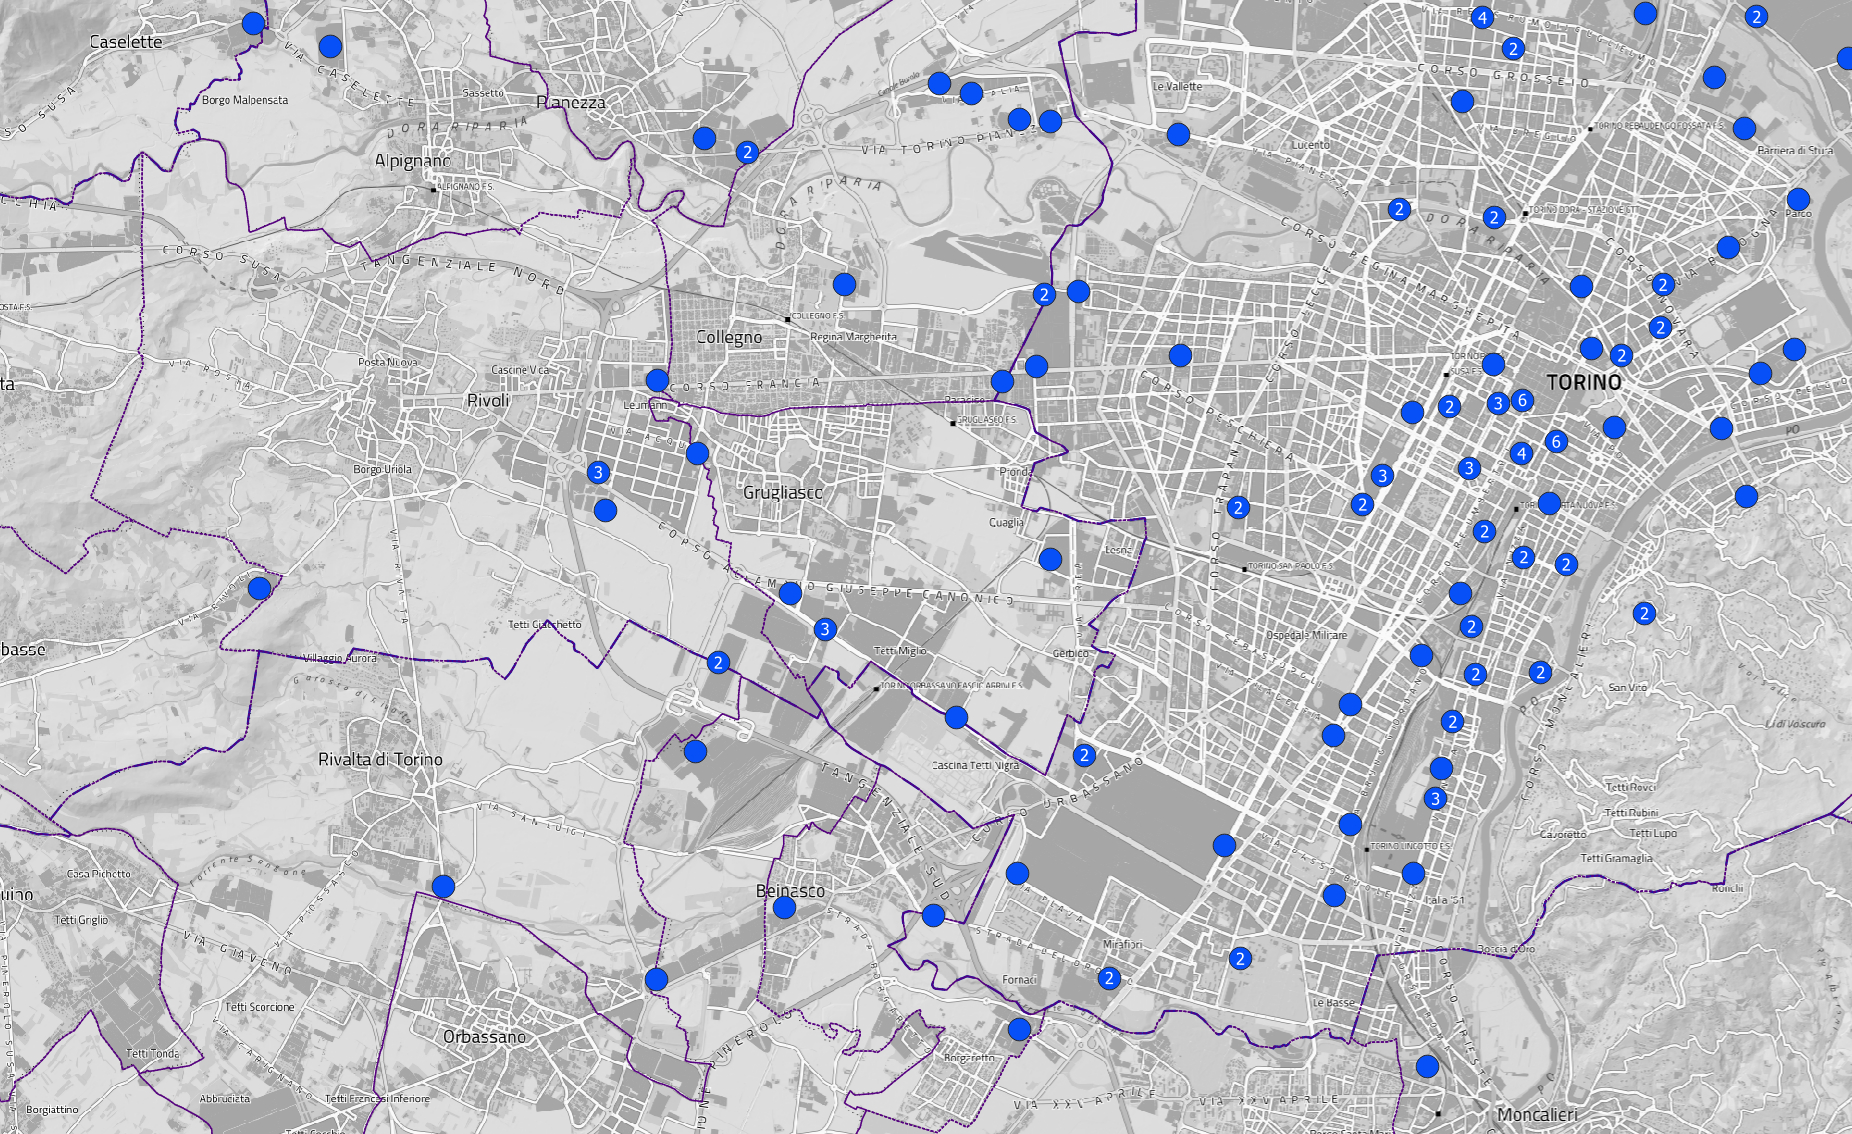Click the marker above the Parco label

click(1798, 199)
